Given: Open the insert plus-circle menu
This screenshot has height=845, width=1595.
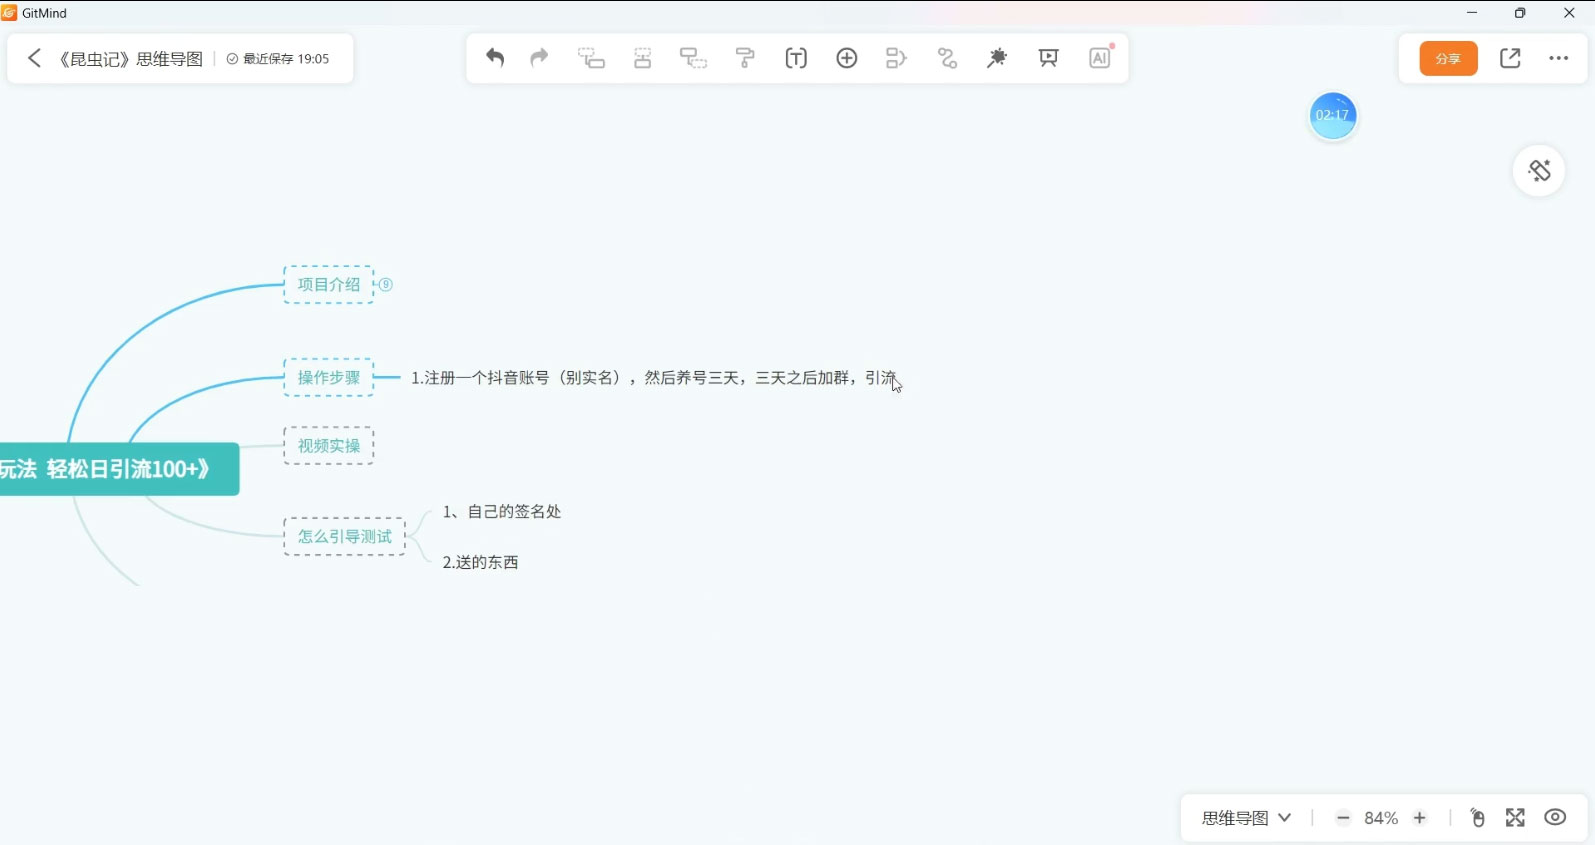Looking at the screenshot, I should 847,58.
